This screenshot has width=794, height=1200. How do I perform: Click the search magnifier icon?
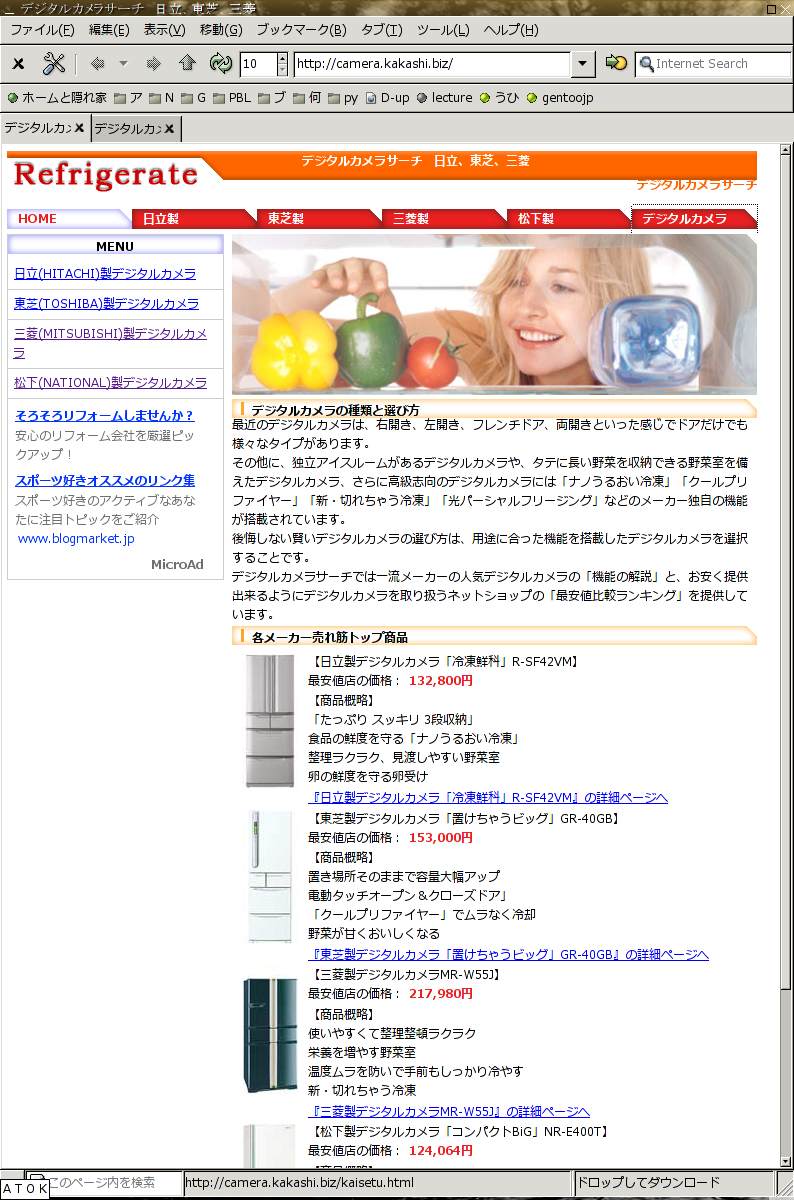pyautogui.click(x=647, y=64)
